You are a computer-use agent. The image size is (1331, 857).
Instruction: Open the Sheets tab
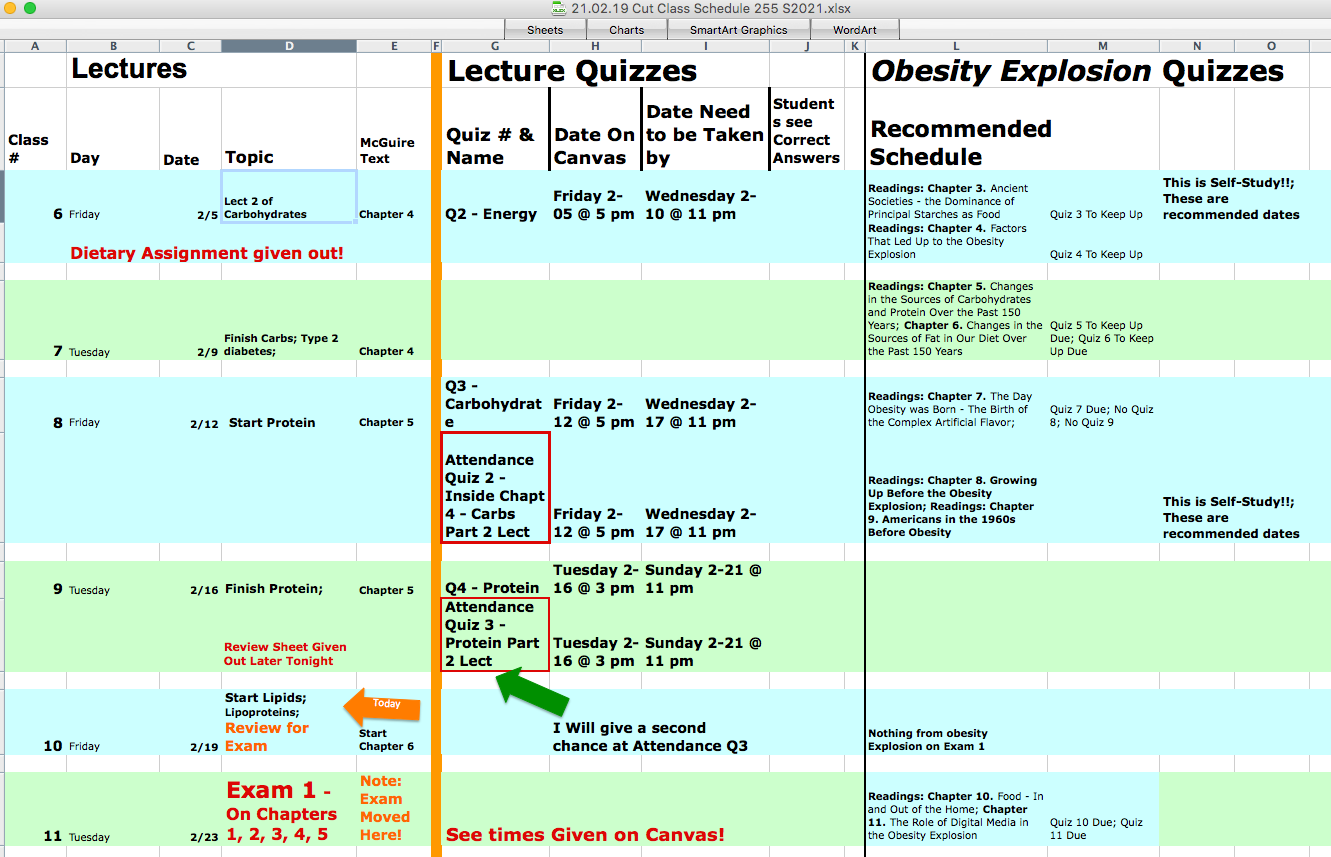coord(545,30)
